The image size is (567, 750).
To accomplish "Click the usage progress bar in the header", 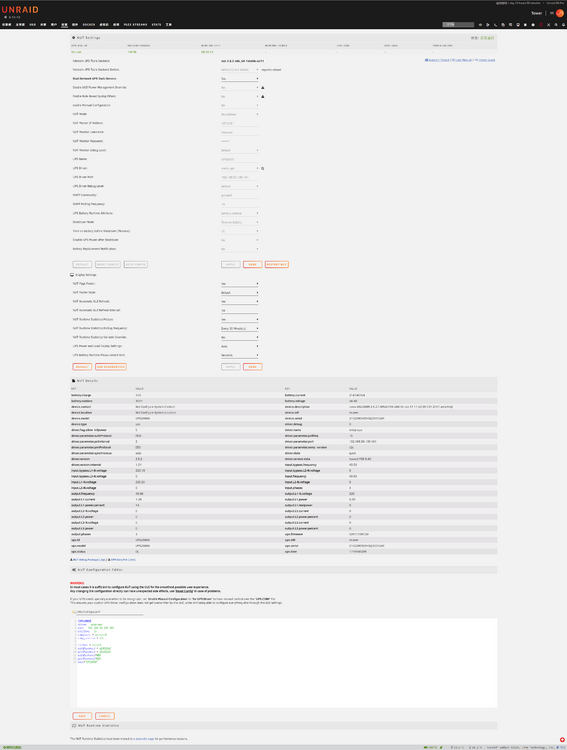I will pyautogui.click(x=458, y=24).
